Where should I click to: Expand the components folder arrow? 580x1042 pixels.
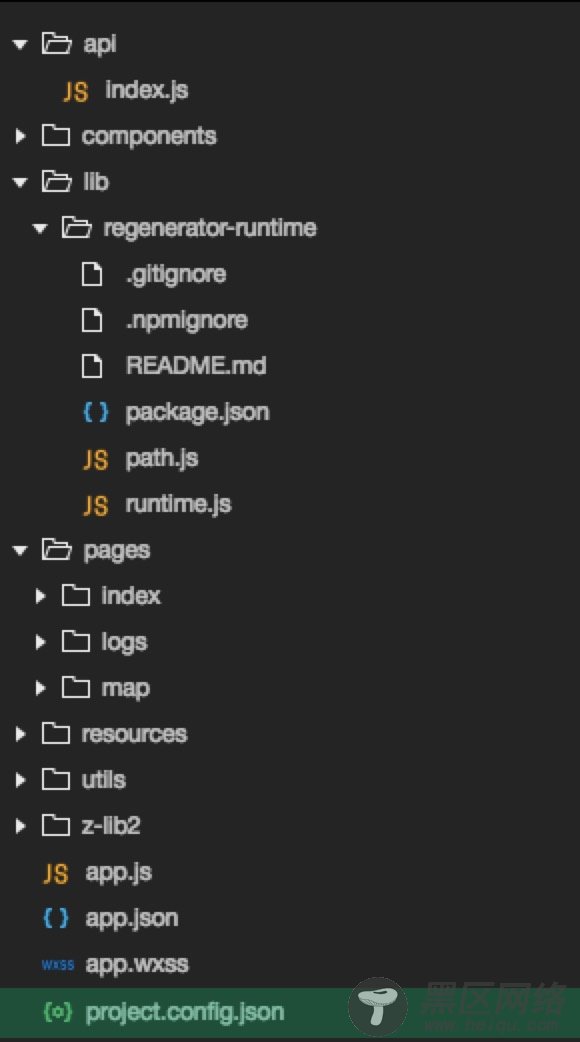point(21,136)
